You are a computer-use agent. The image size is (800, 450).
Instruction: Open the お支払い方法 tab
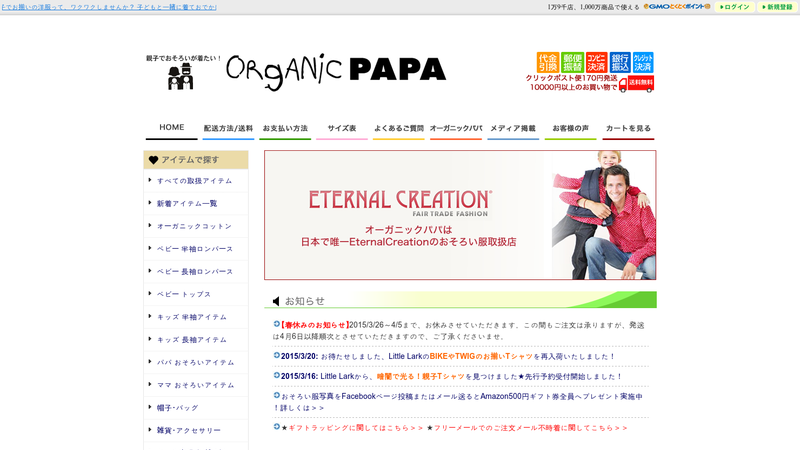285,129
